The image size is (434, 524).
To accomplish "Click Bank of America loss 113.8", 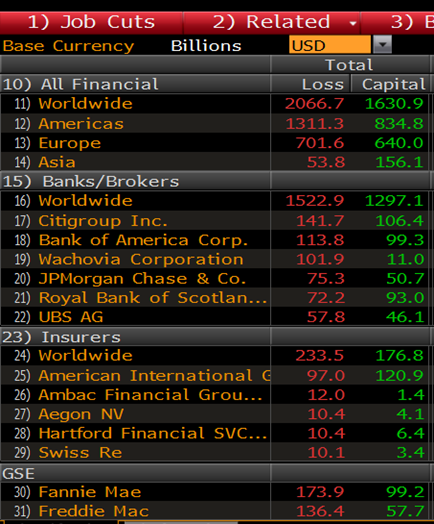I will pos(320,240).
